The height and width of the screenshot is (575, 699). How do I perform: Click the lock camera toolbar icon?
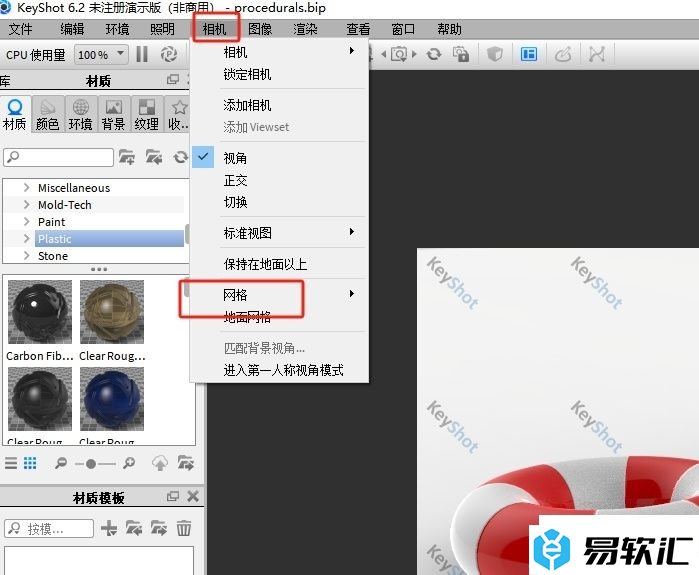[461, 54]
